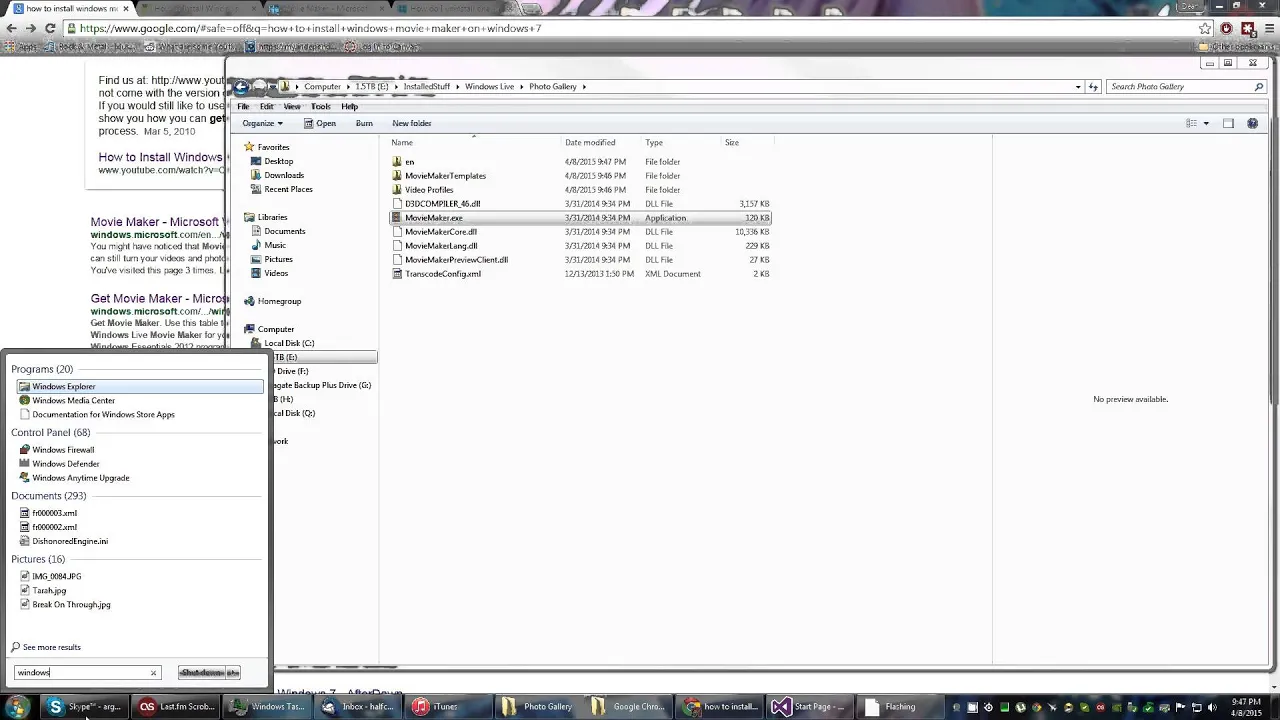Change view icon in Explorer toolbar

tap(1191, 123)
